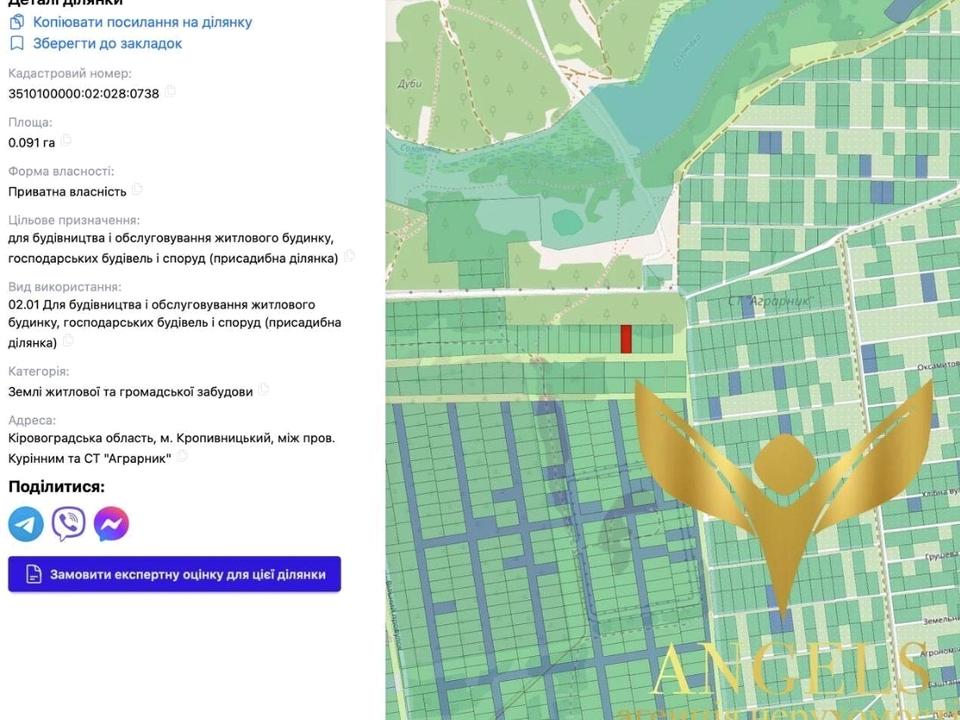Copy the cadastral number 3510100000:02:028:0738
Screen dimensions: 960x720
(x=170, y=93)
